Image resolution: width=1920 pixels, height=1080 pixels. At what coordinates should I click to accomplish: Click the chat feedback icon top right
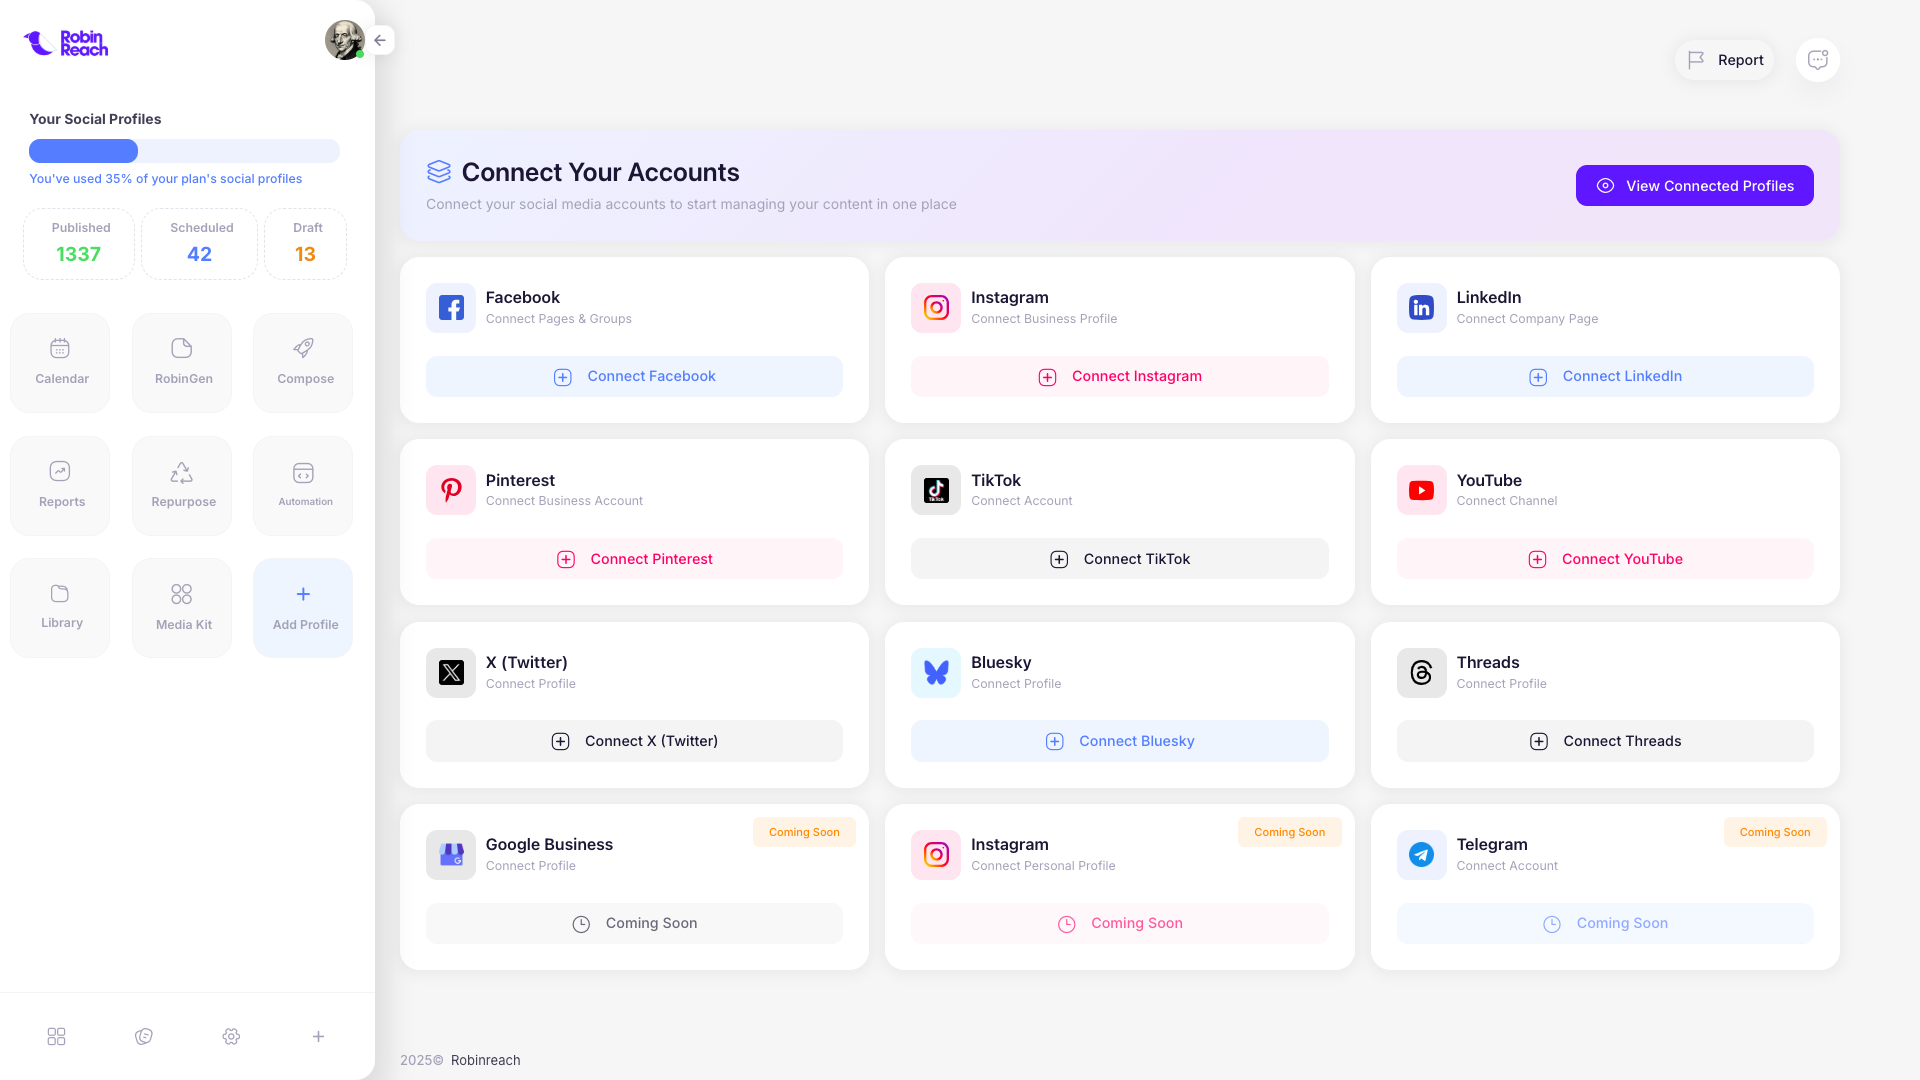(x=1817, y=60)
